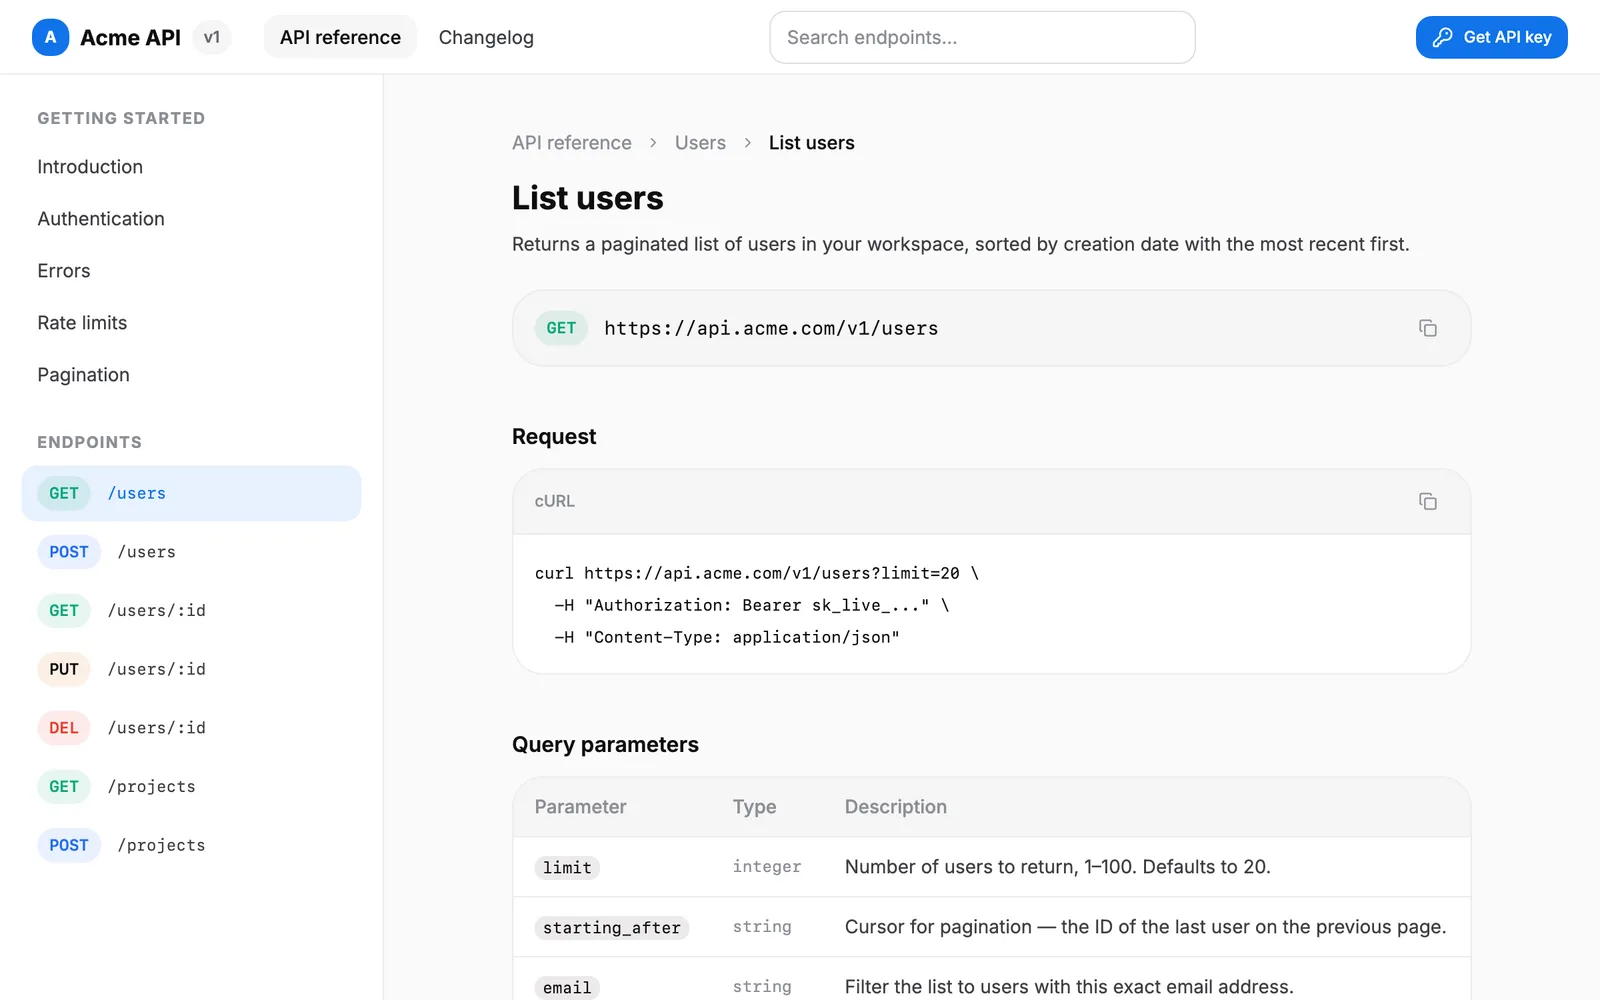1600x1000 pixels.
Task: Open the Authentication page
Action: click(101, 219)
